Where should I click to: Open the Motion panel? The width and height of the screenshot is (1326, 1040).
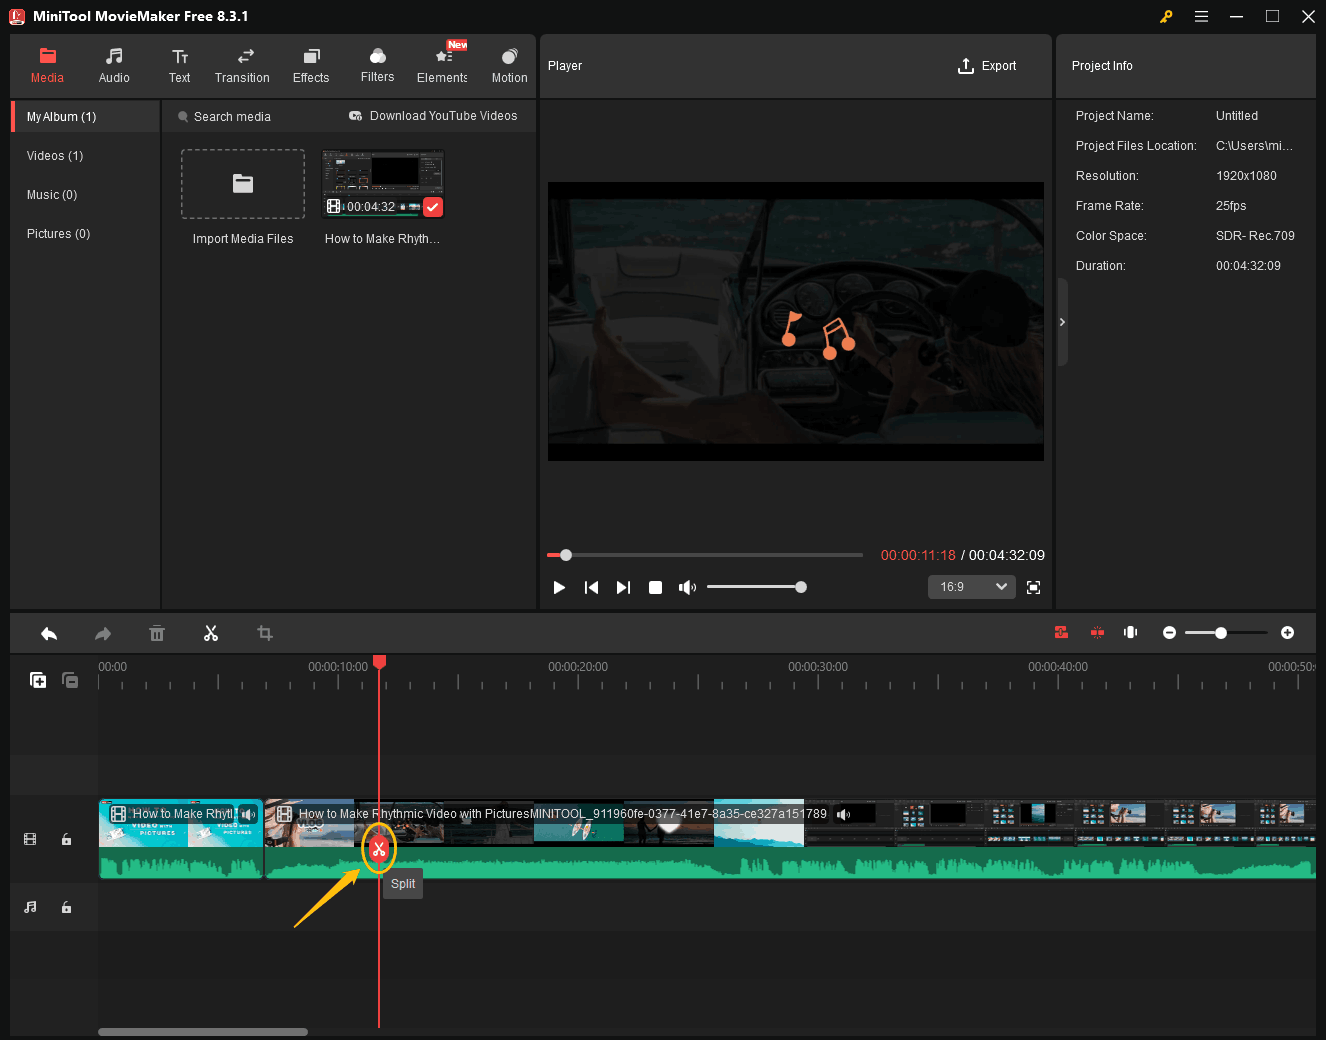point(509,65)
